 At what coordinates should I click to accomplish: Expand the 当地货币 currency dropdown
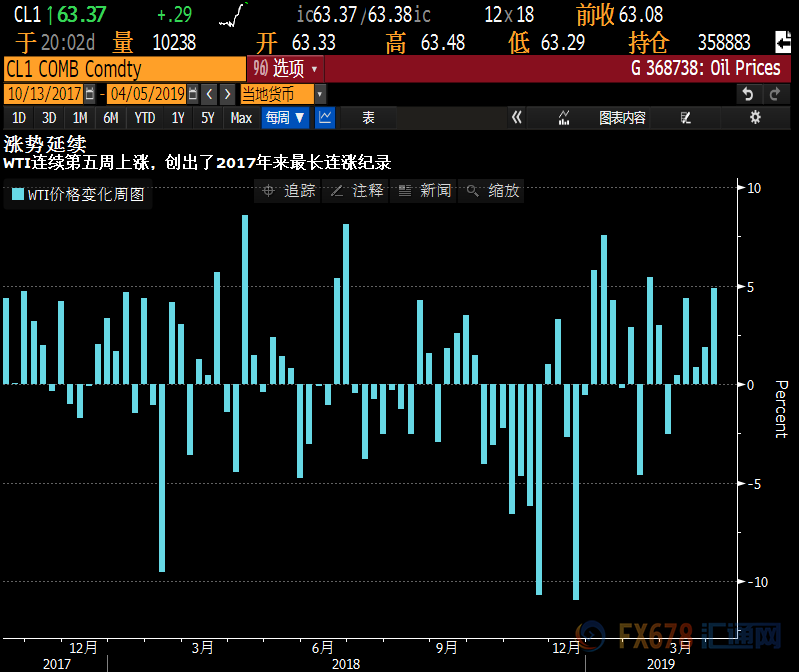[x=282, y=94]
